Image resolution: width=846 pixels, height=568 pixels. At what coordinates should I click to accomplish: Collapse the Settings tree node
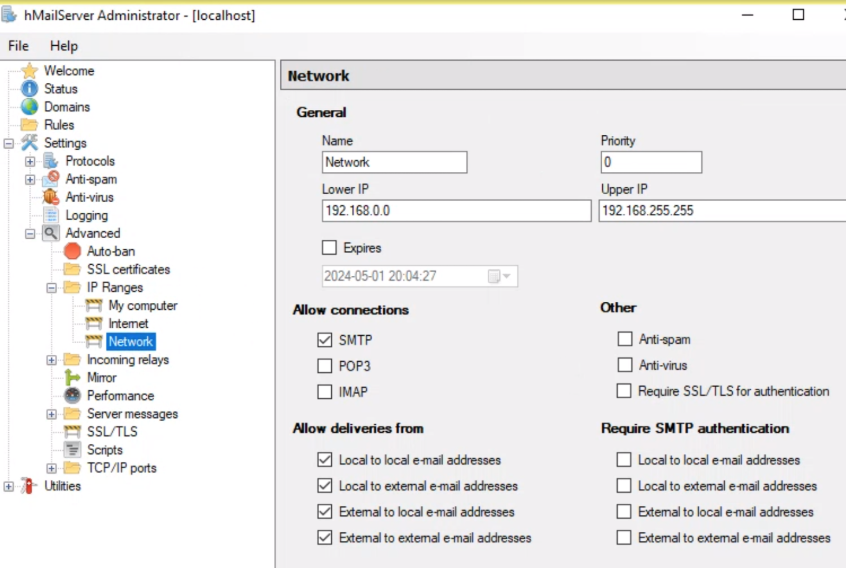tap(9, 143)
